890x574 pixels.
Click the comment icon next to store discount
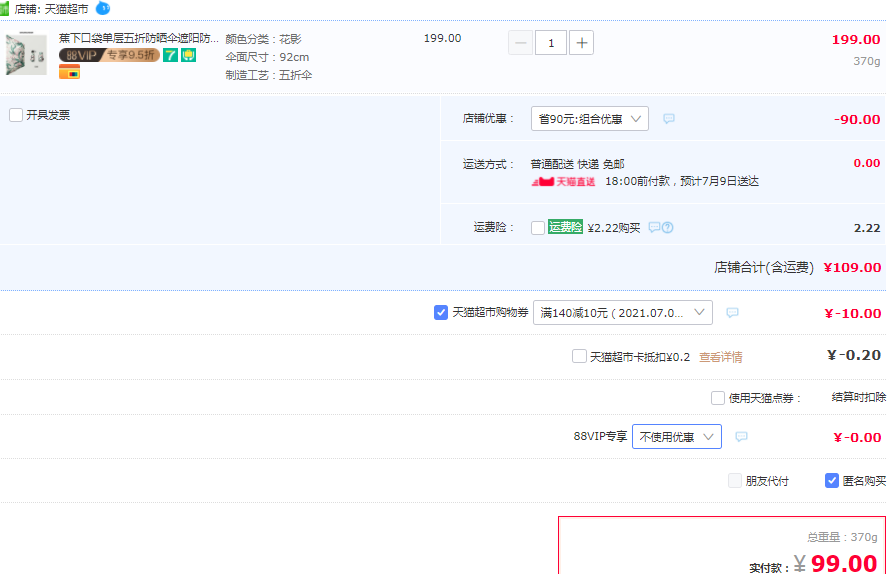coord(669,119)
